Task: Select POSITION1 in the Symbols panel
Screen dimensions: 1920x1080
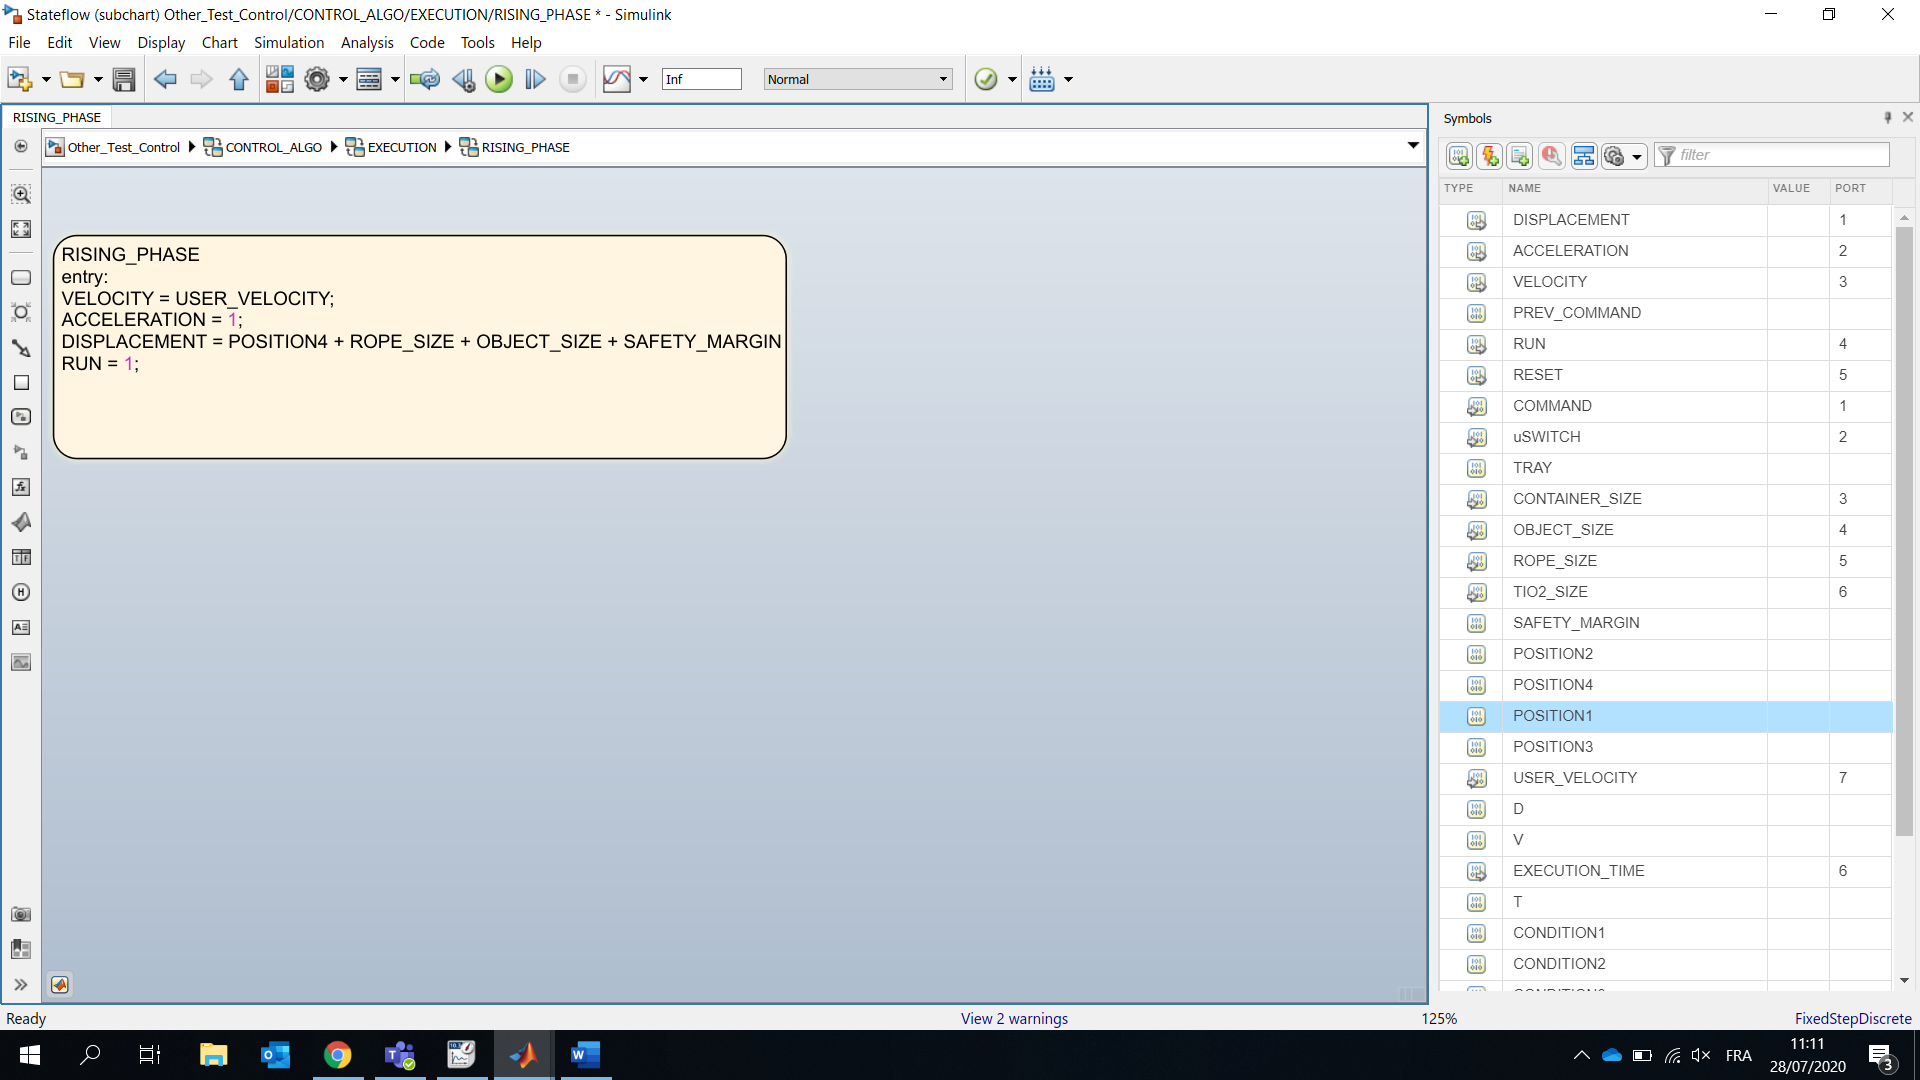Action: point(1553,715)
